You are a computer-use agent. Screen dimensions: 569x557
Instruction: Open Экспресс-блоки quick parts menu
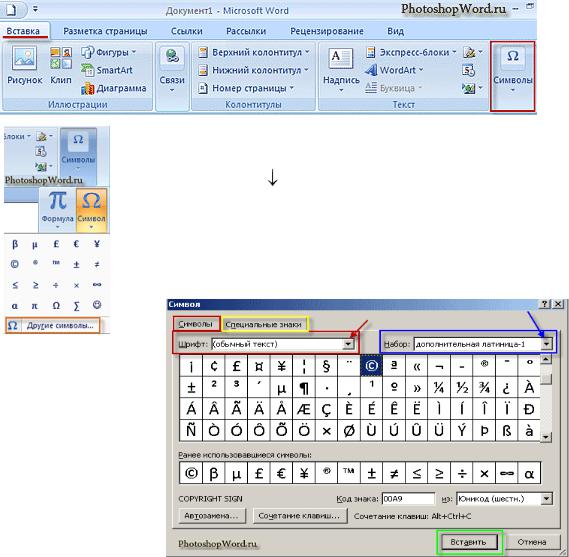[x=411, y=52]
